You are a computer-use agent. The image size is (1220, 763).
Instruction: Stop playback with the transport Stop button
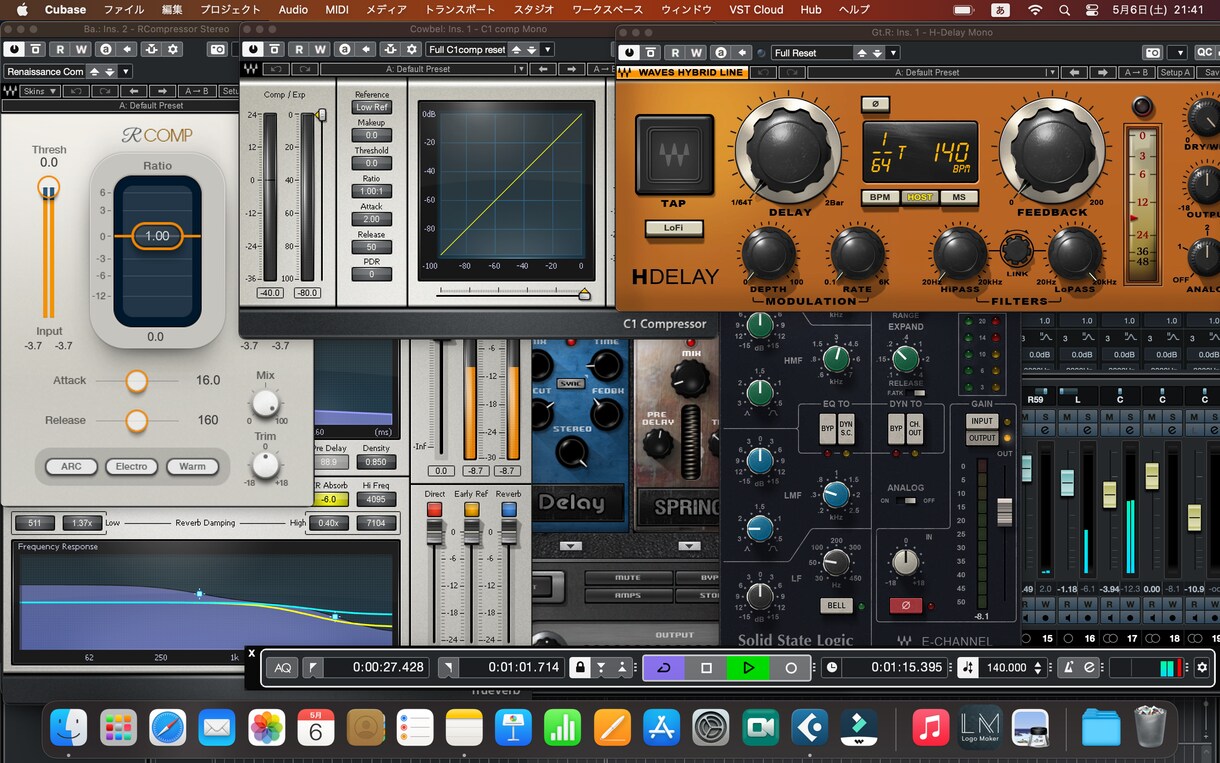click(706, 667)
